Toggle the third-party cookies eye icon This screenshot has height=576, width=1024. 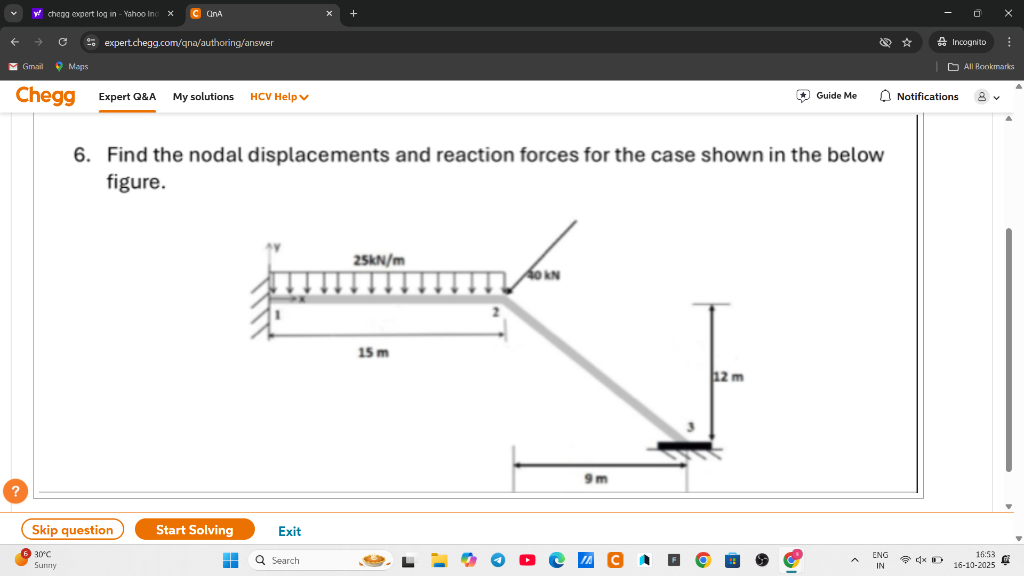pyautogui.click(x=885, y=42)
